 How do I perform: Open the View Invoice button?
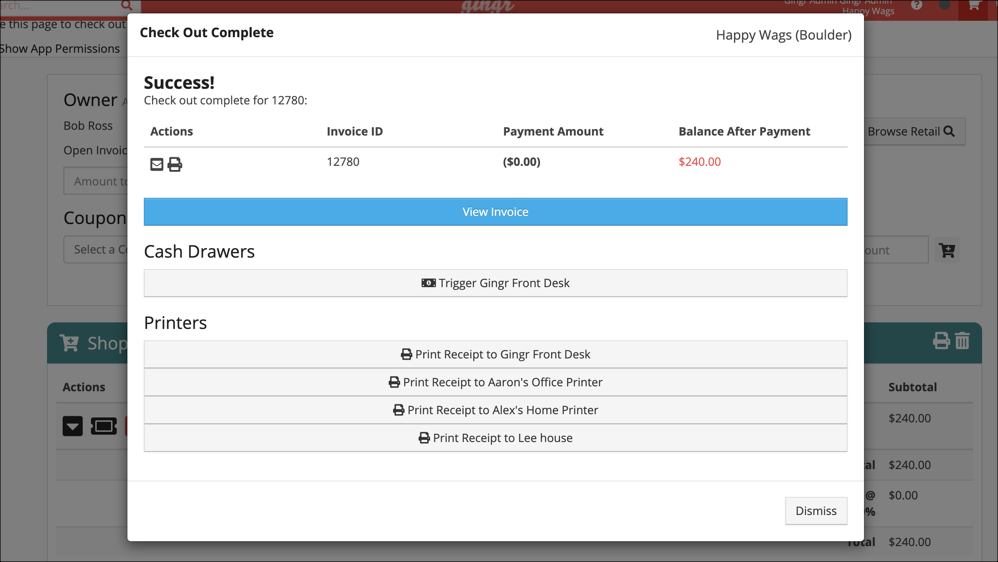point(495,212)
